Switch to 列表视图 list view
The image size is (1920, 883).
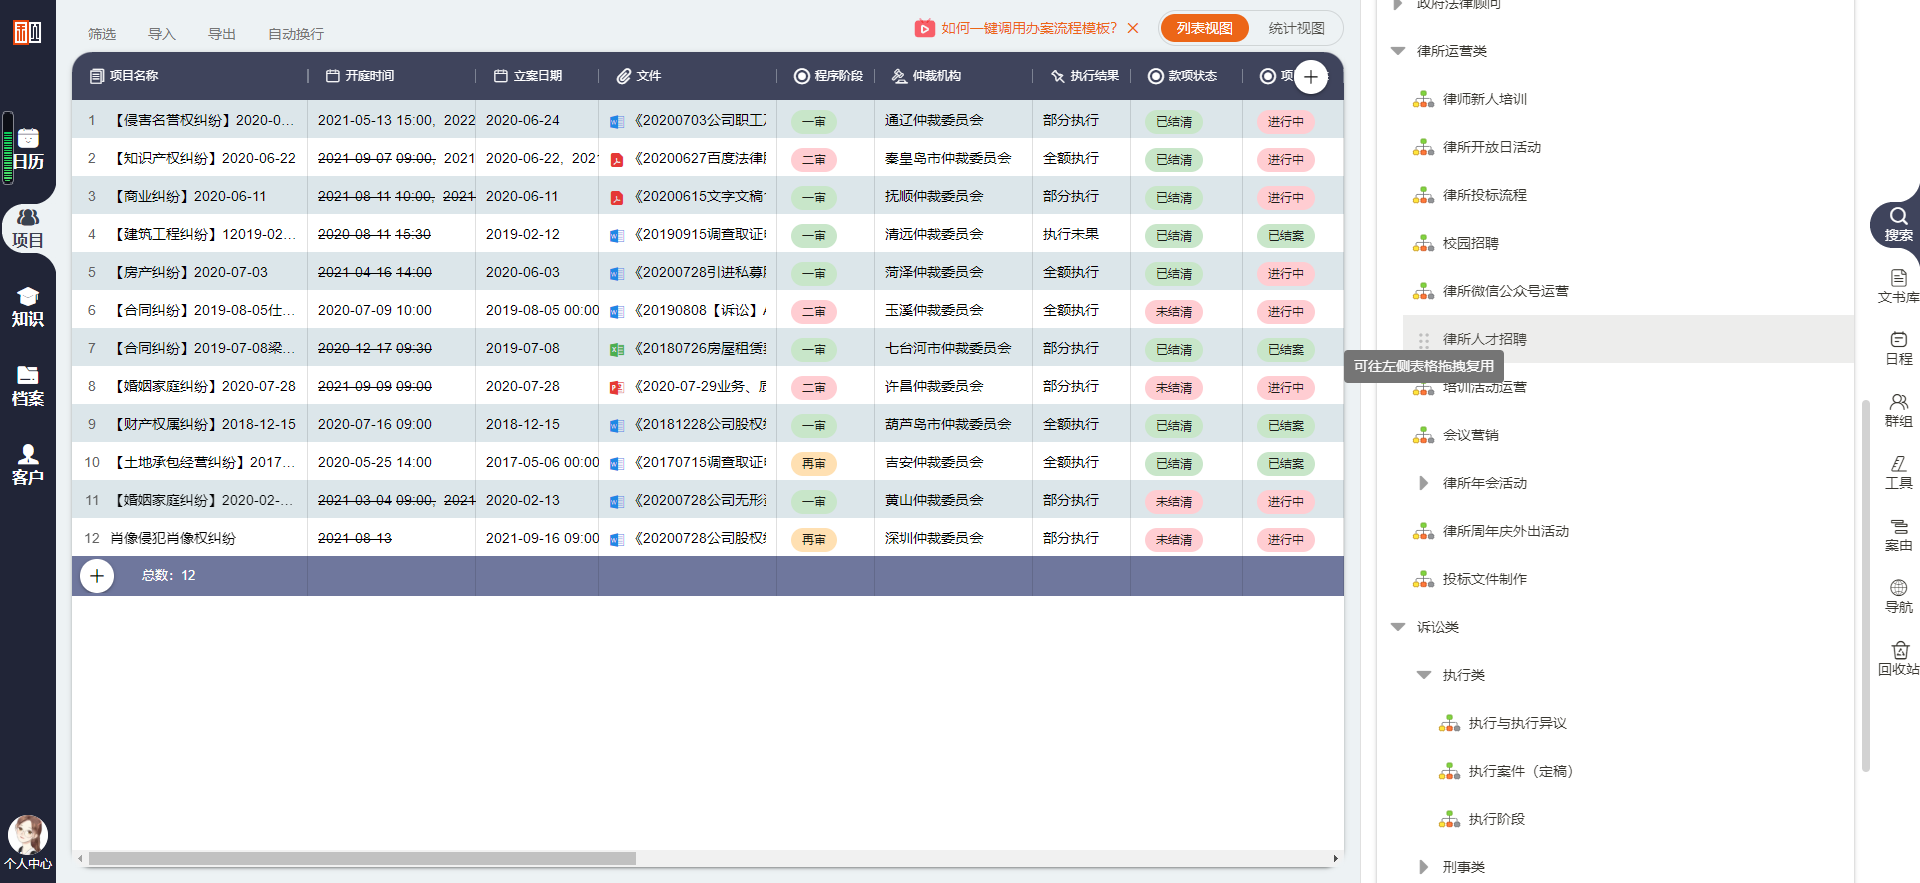pyautogui.click(x=1204, y=28)
